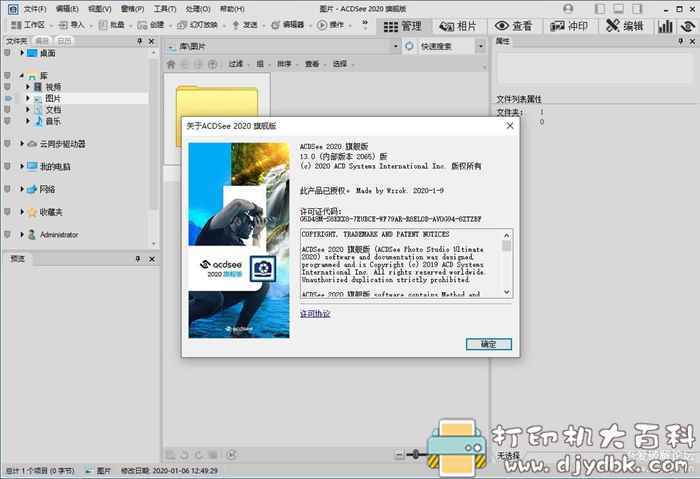
Task: Click the Import toolbar button
Action: 71,25
